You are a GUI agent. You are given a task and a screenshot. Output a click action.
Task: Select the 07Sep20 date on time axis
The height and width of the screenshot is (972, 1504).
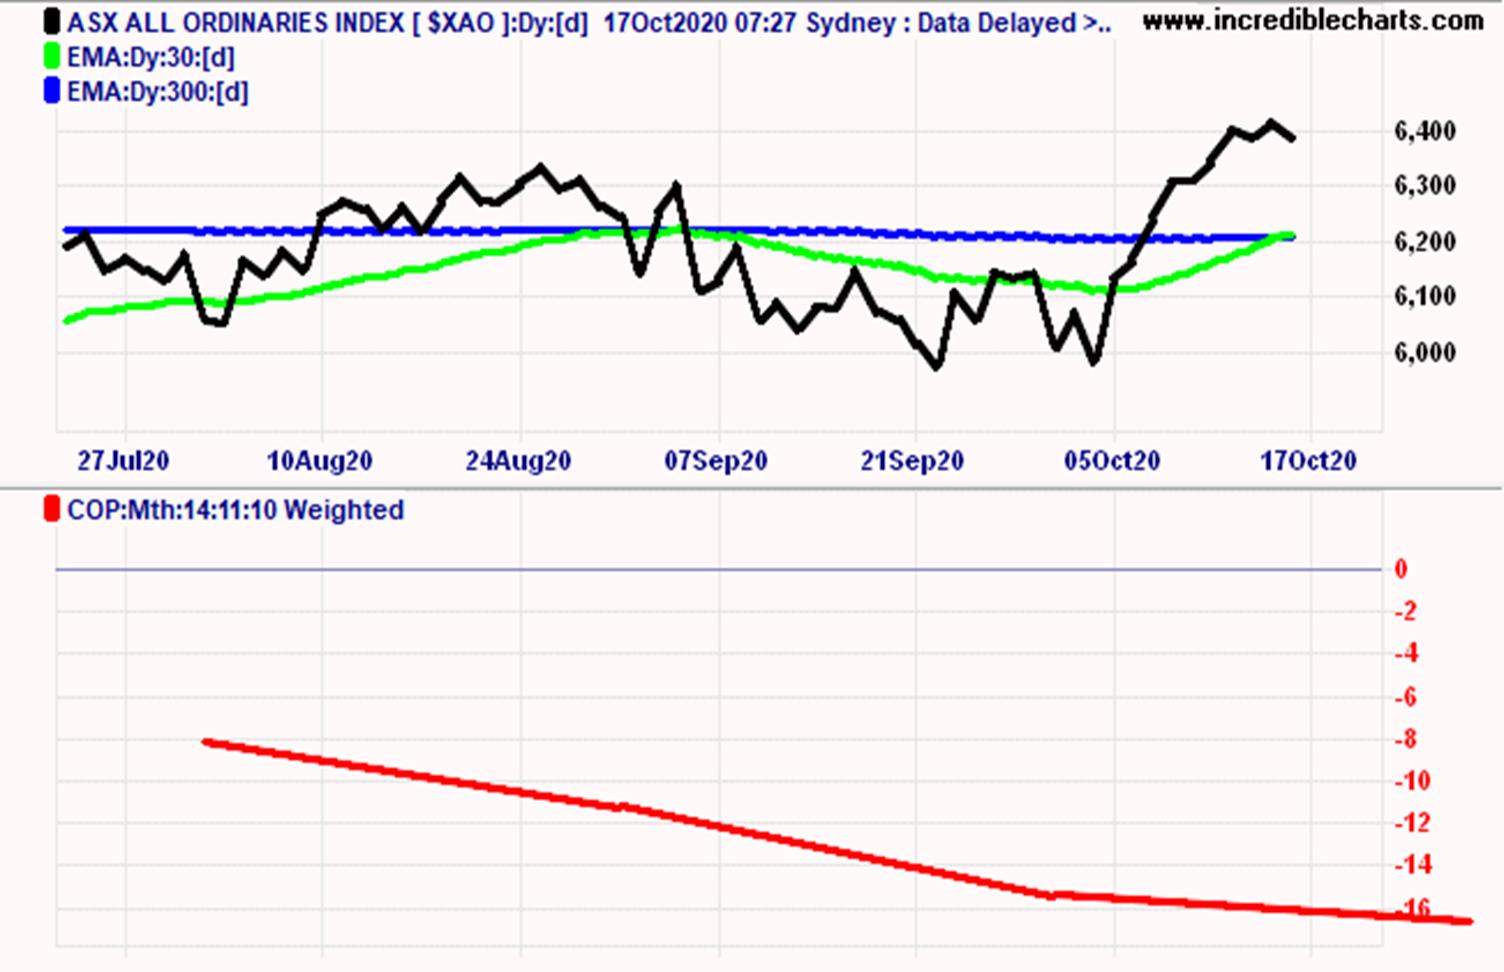(x=716, y=461)
